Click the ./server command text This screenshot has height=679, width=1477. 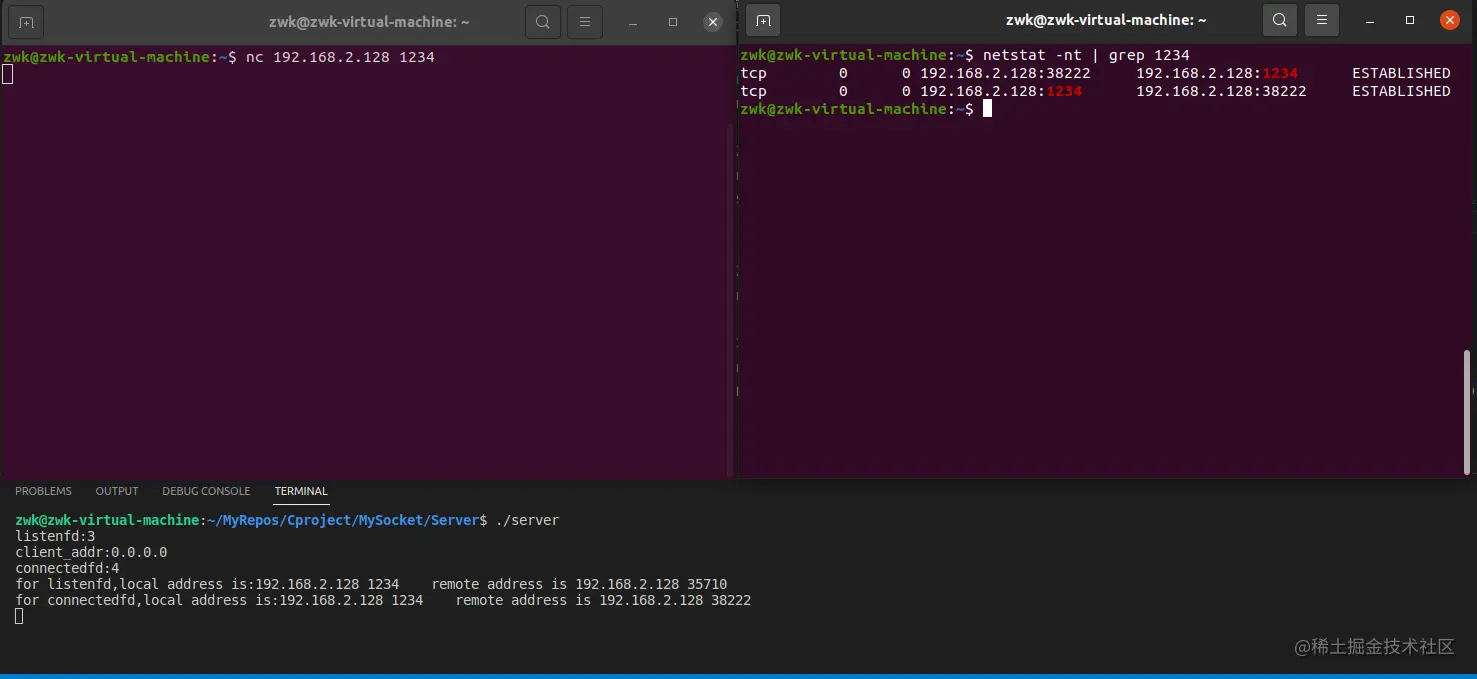coord(527,520)
